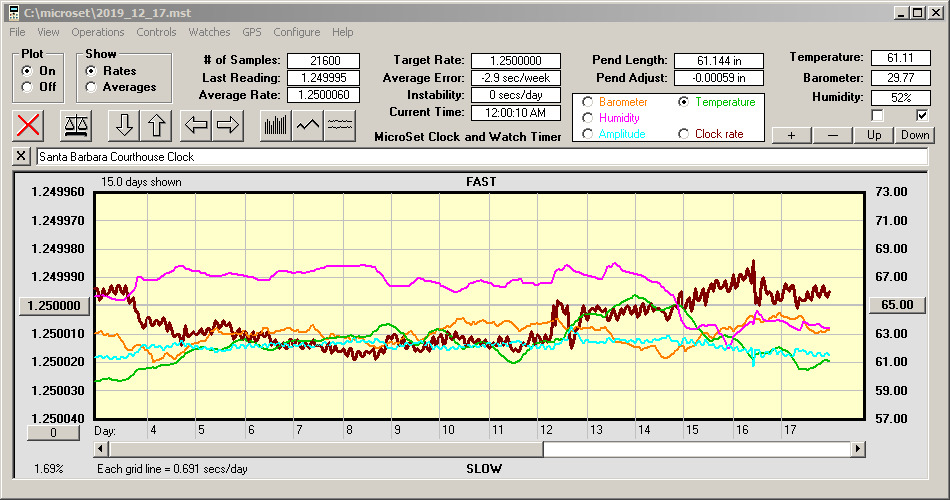
Task: Click the down arrow toolbar icon
Action: point(124,125)
